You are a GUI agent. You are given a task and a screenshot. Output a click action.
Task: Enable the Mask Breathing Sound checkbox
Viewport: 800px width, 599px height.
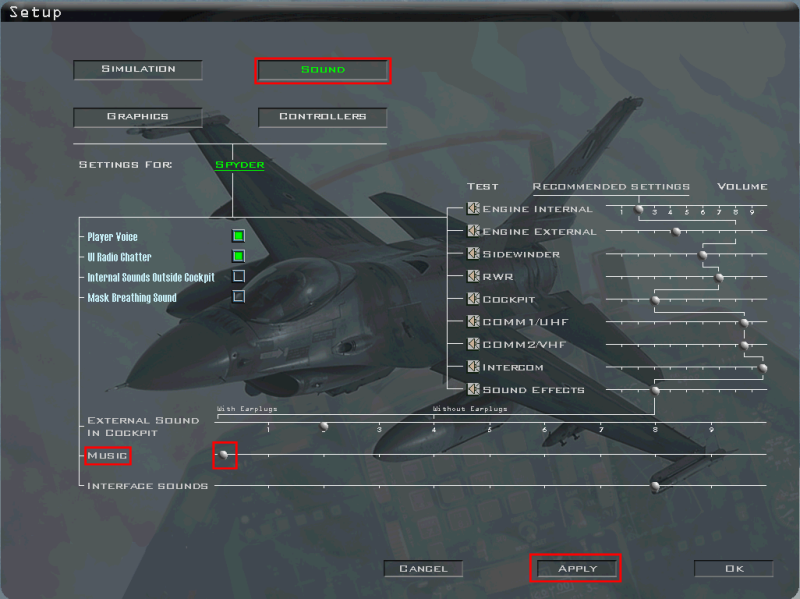[x=239, y=296]
